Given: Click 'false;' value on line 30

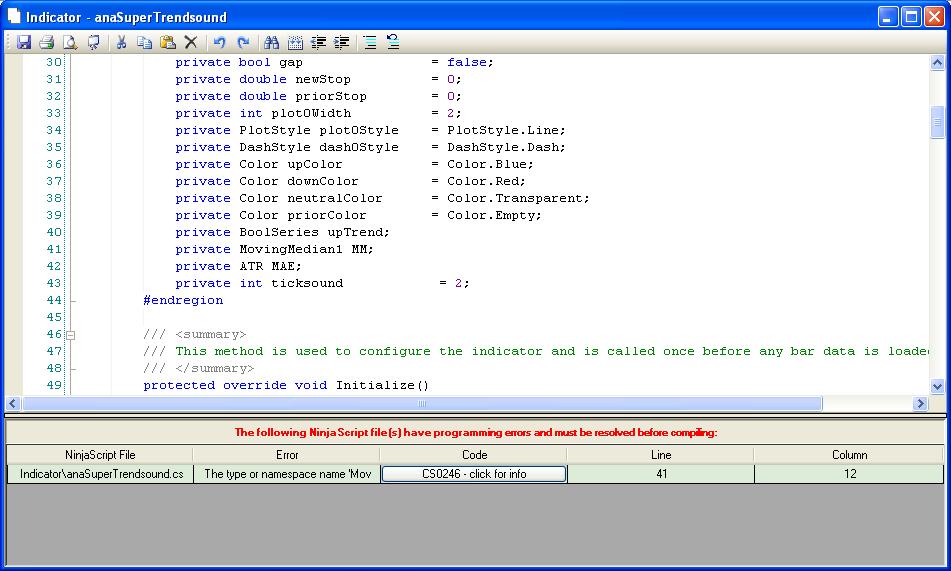Looking at the screenshot, I should [470, 63].
